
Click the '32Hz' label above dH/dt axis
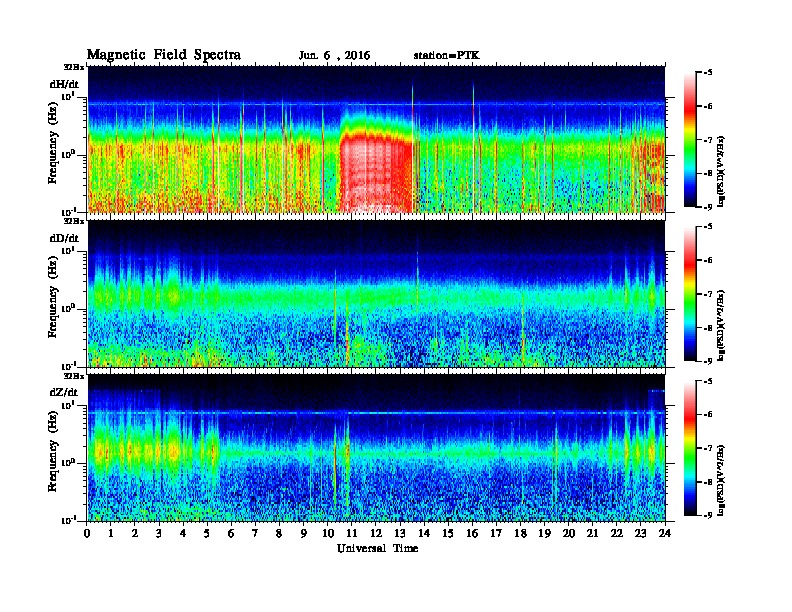[74, 66]
